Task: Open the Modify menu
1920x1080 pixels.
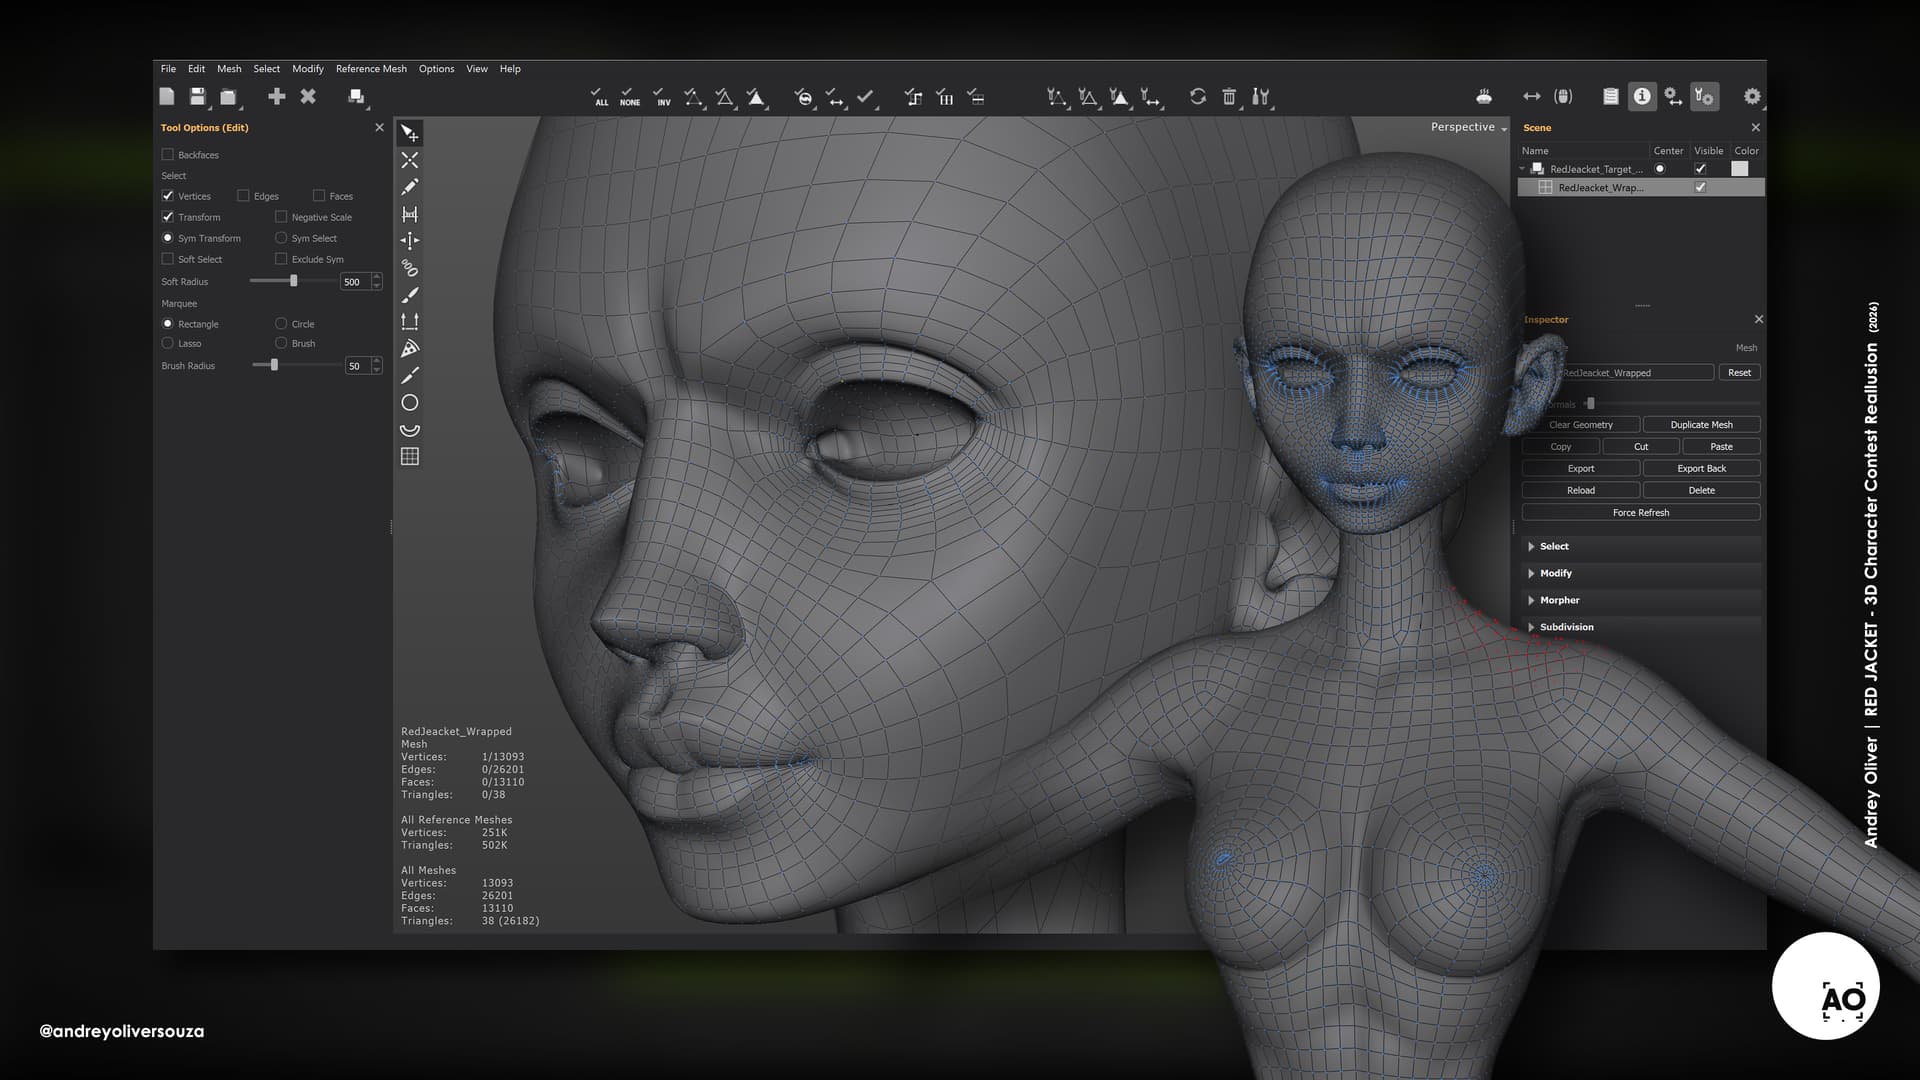Action: coord(308,69)
